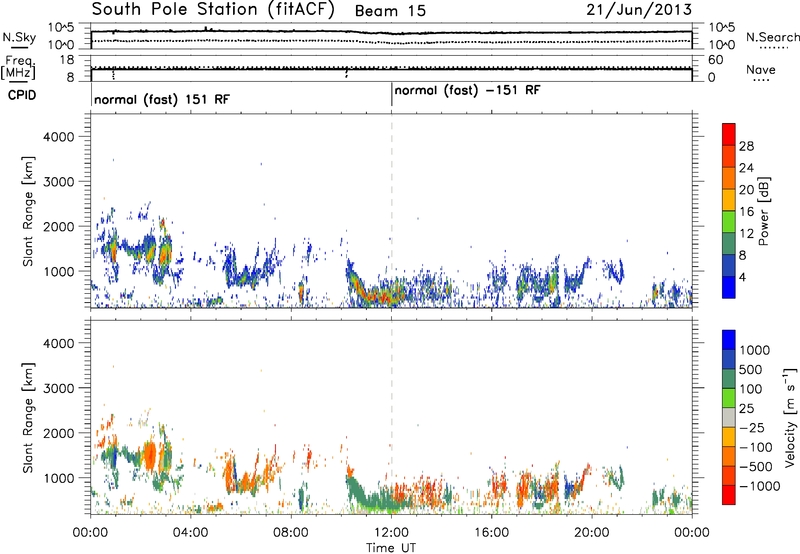Click the 'N.Search' legend label
800x554 pixels.
point(772,37)
